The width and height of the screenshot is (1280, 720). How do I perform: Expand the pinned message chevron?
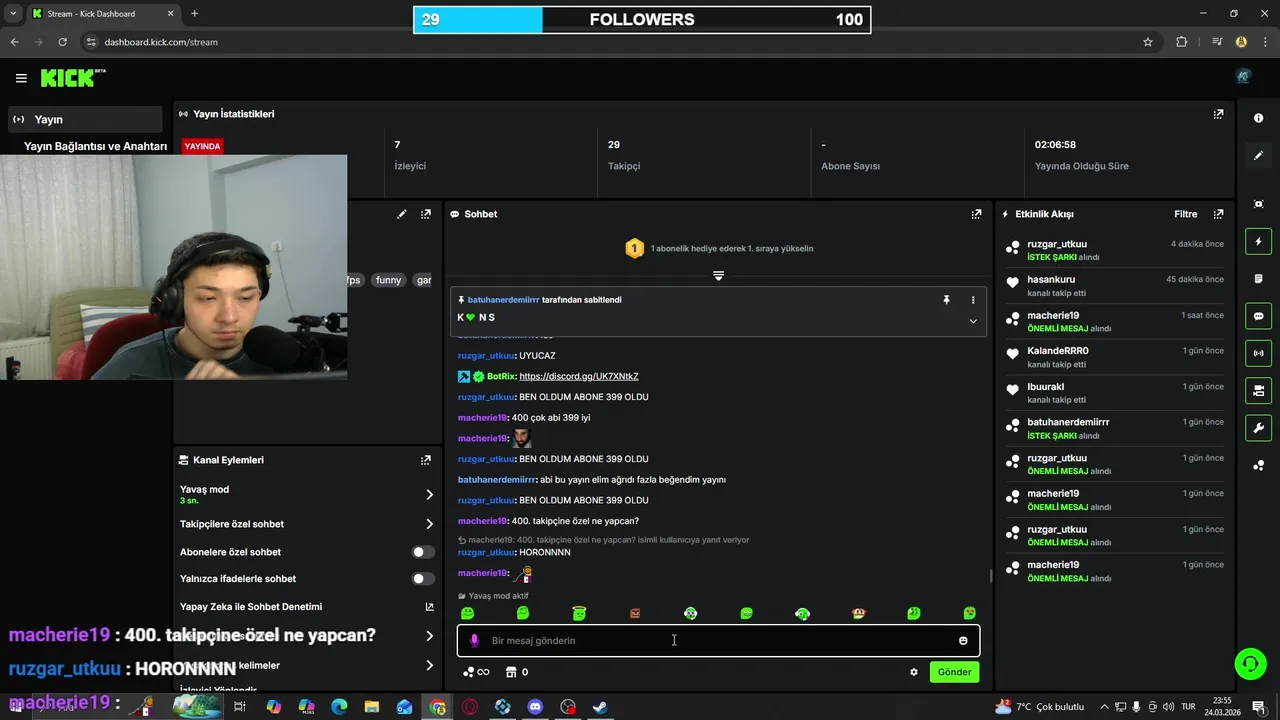[x=973, y=321]
